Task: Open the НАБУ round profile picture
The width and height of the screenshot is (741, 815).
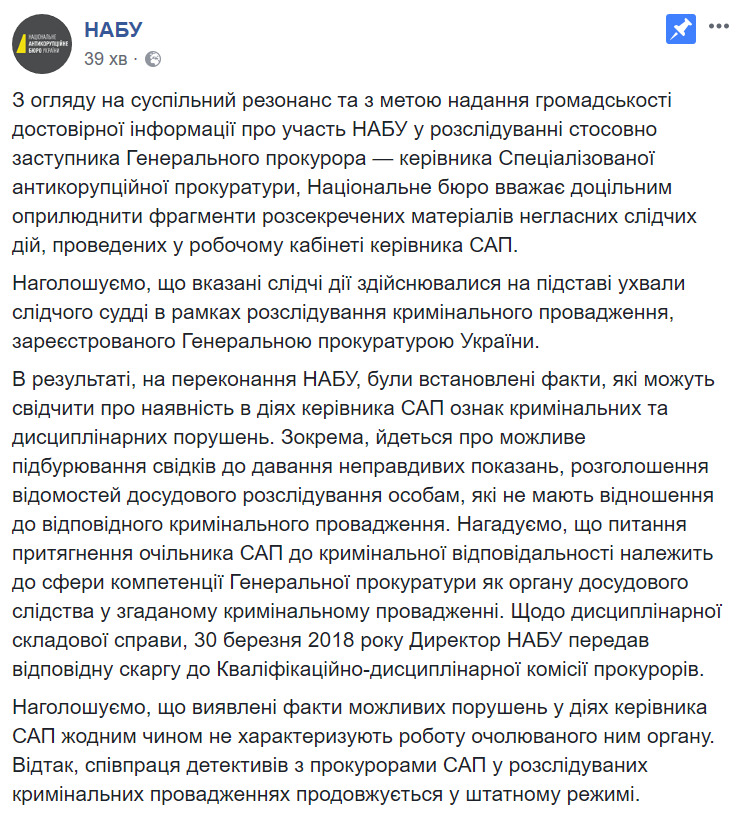Action: 42,44
